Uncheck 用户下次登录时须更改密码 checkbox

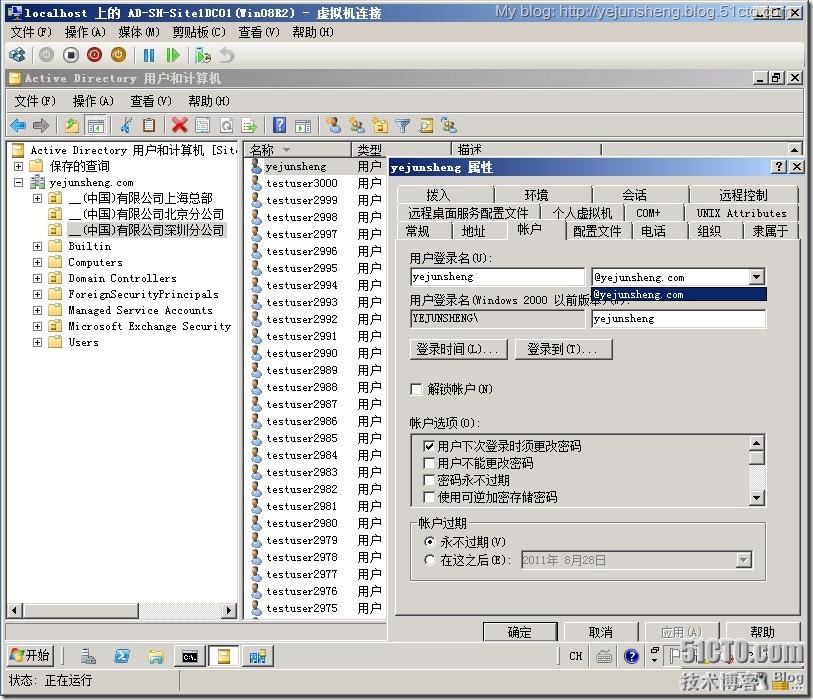tap(429, 446)
